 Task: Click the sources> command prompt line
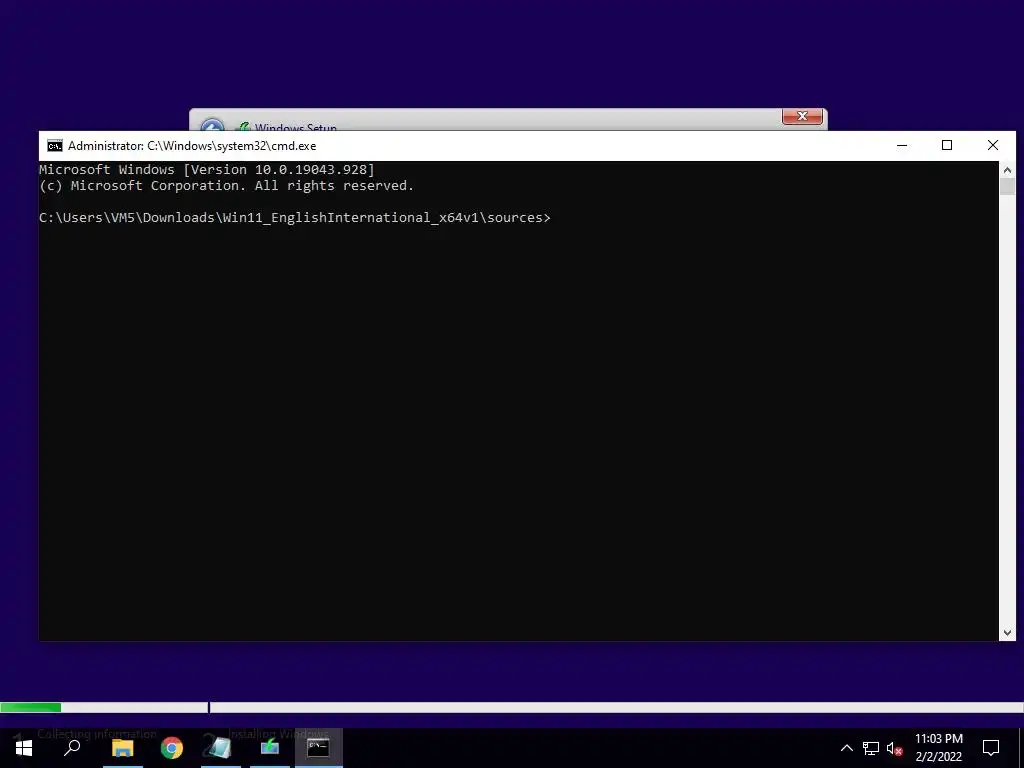pos(295,217)
